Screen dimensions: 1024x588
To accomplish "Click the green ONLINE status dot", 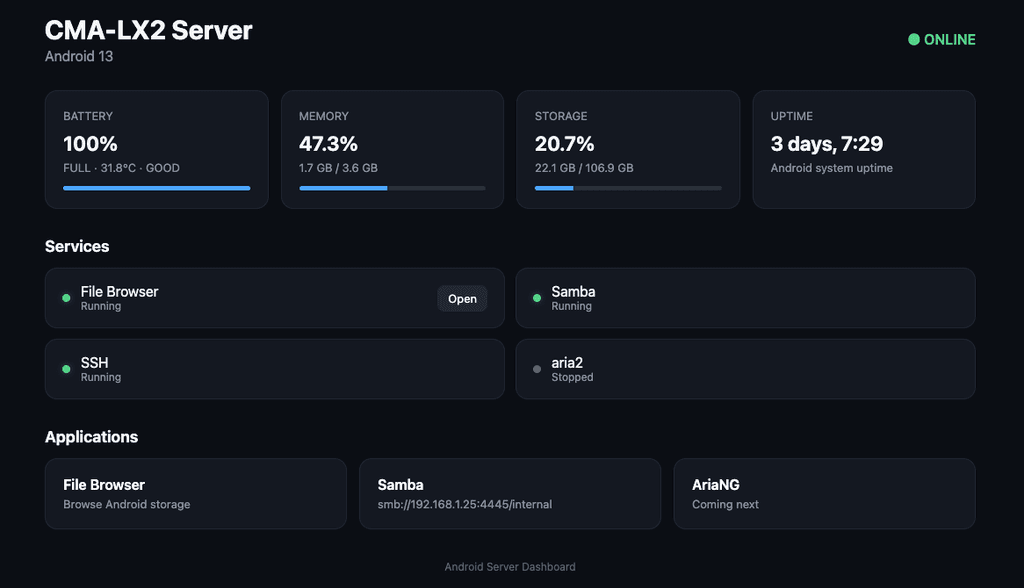I will coord(914,40).
